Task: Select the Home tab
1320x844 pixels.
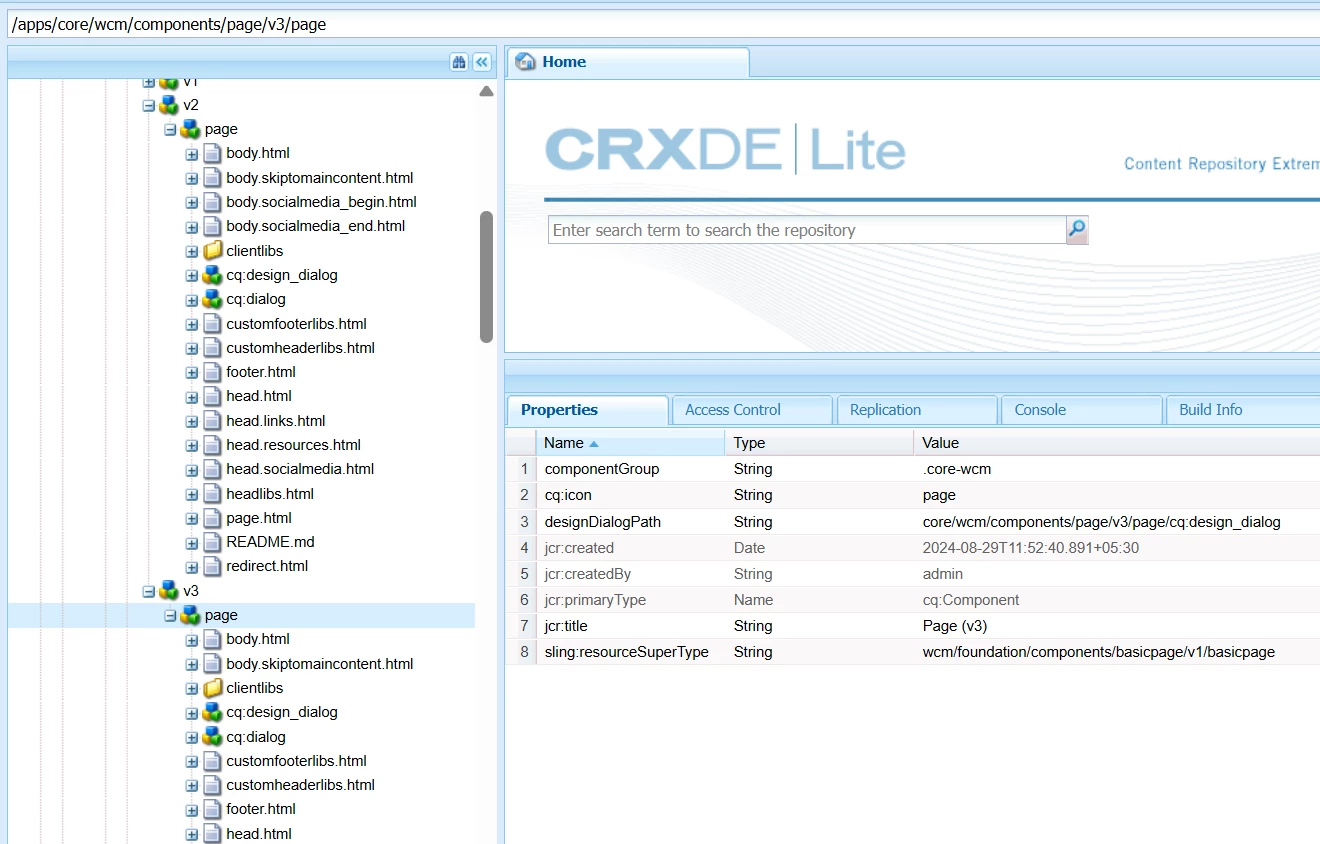Action: pyautogui.click(x=628, y=62)
